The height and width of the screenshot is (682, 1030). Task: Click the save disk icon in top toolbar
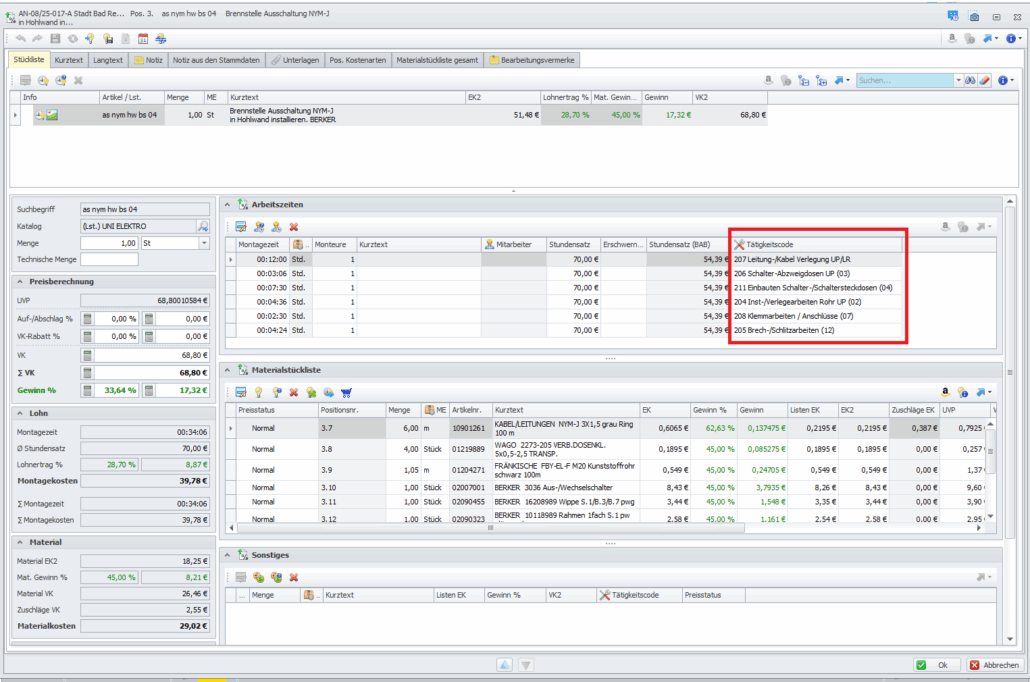[55, 39]
